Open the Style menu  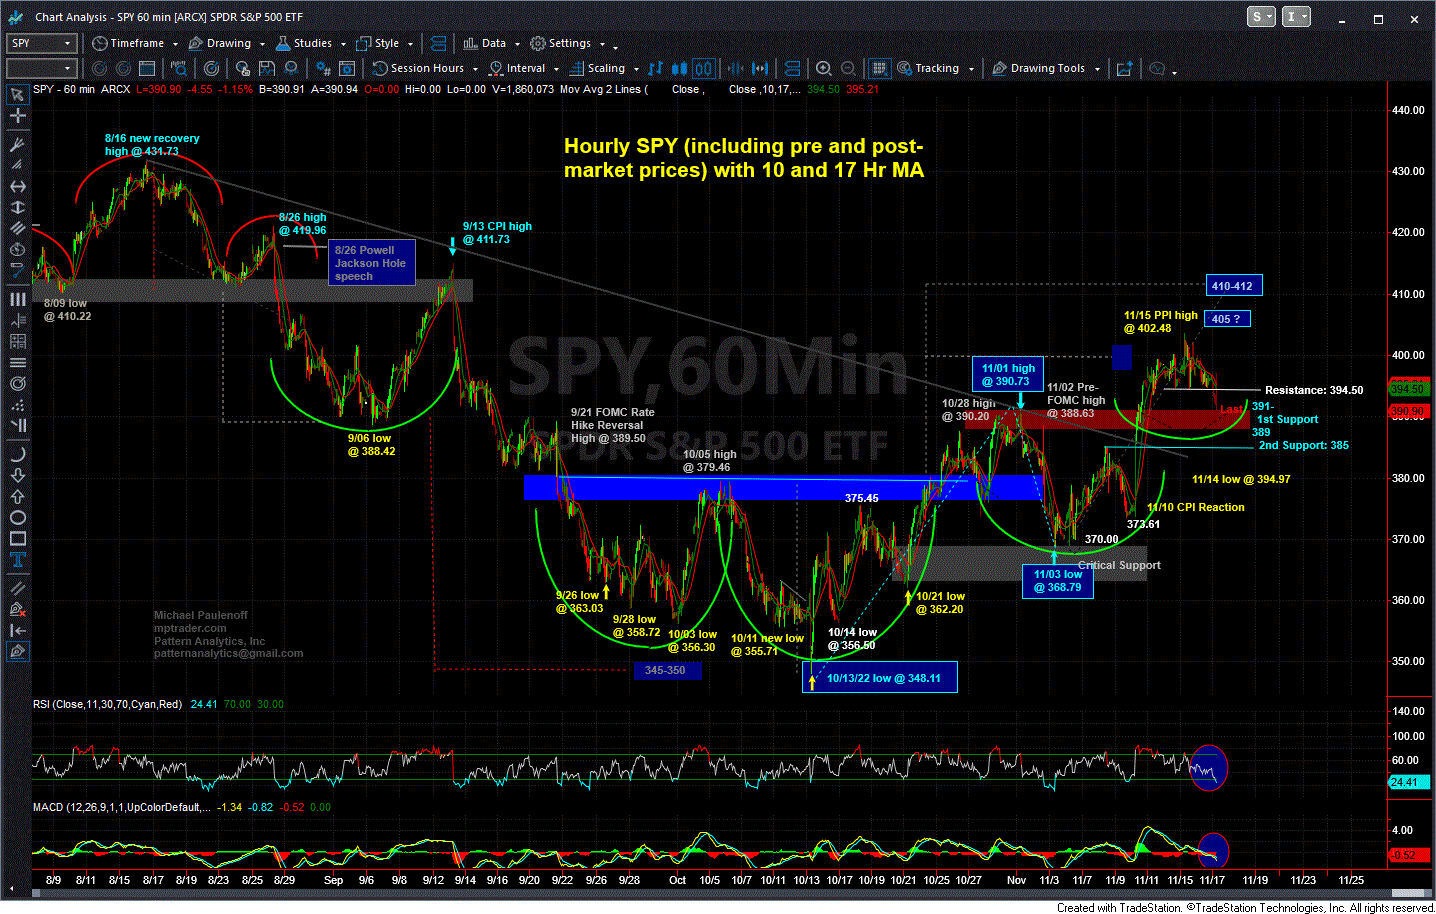click(378, 43)
